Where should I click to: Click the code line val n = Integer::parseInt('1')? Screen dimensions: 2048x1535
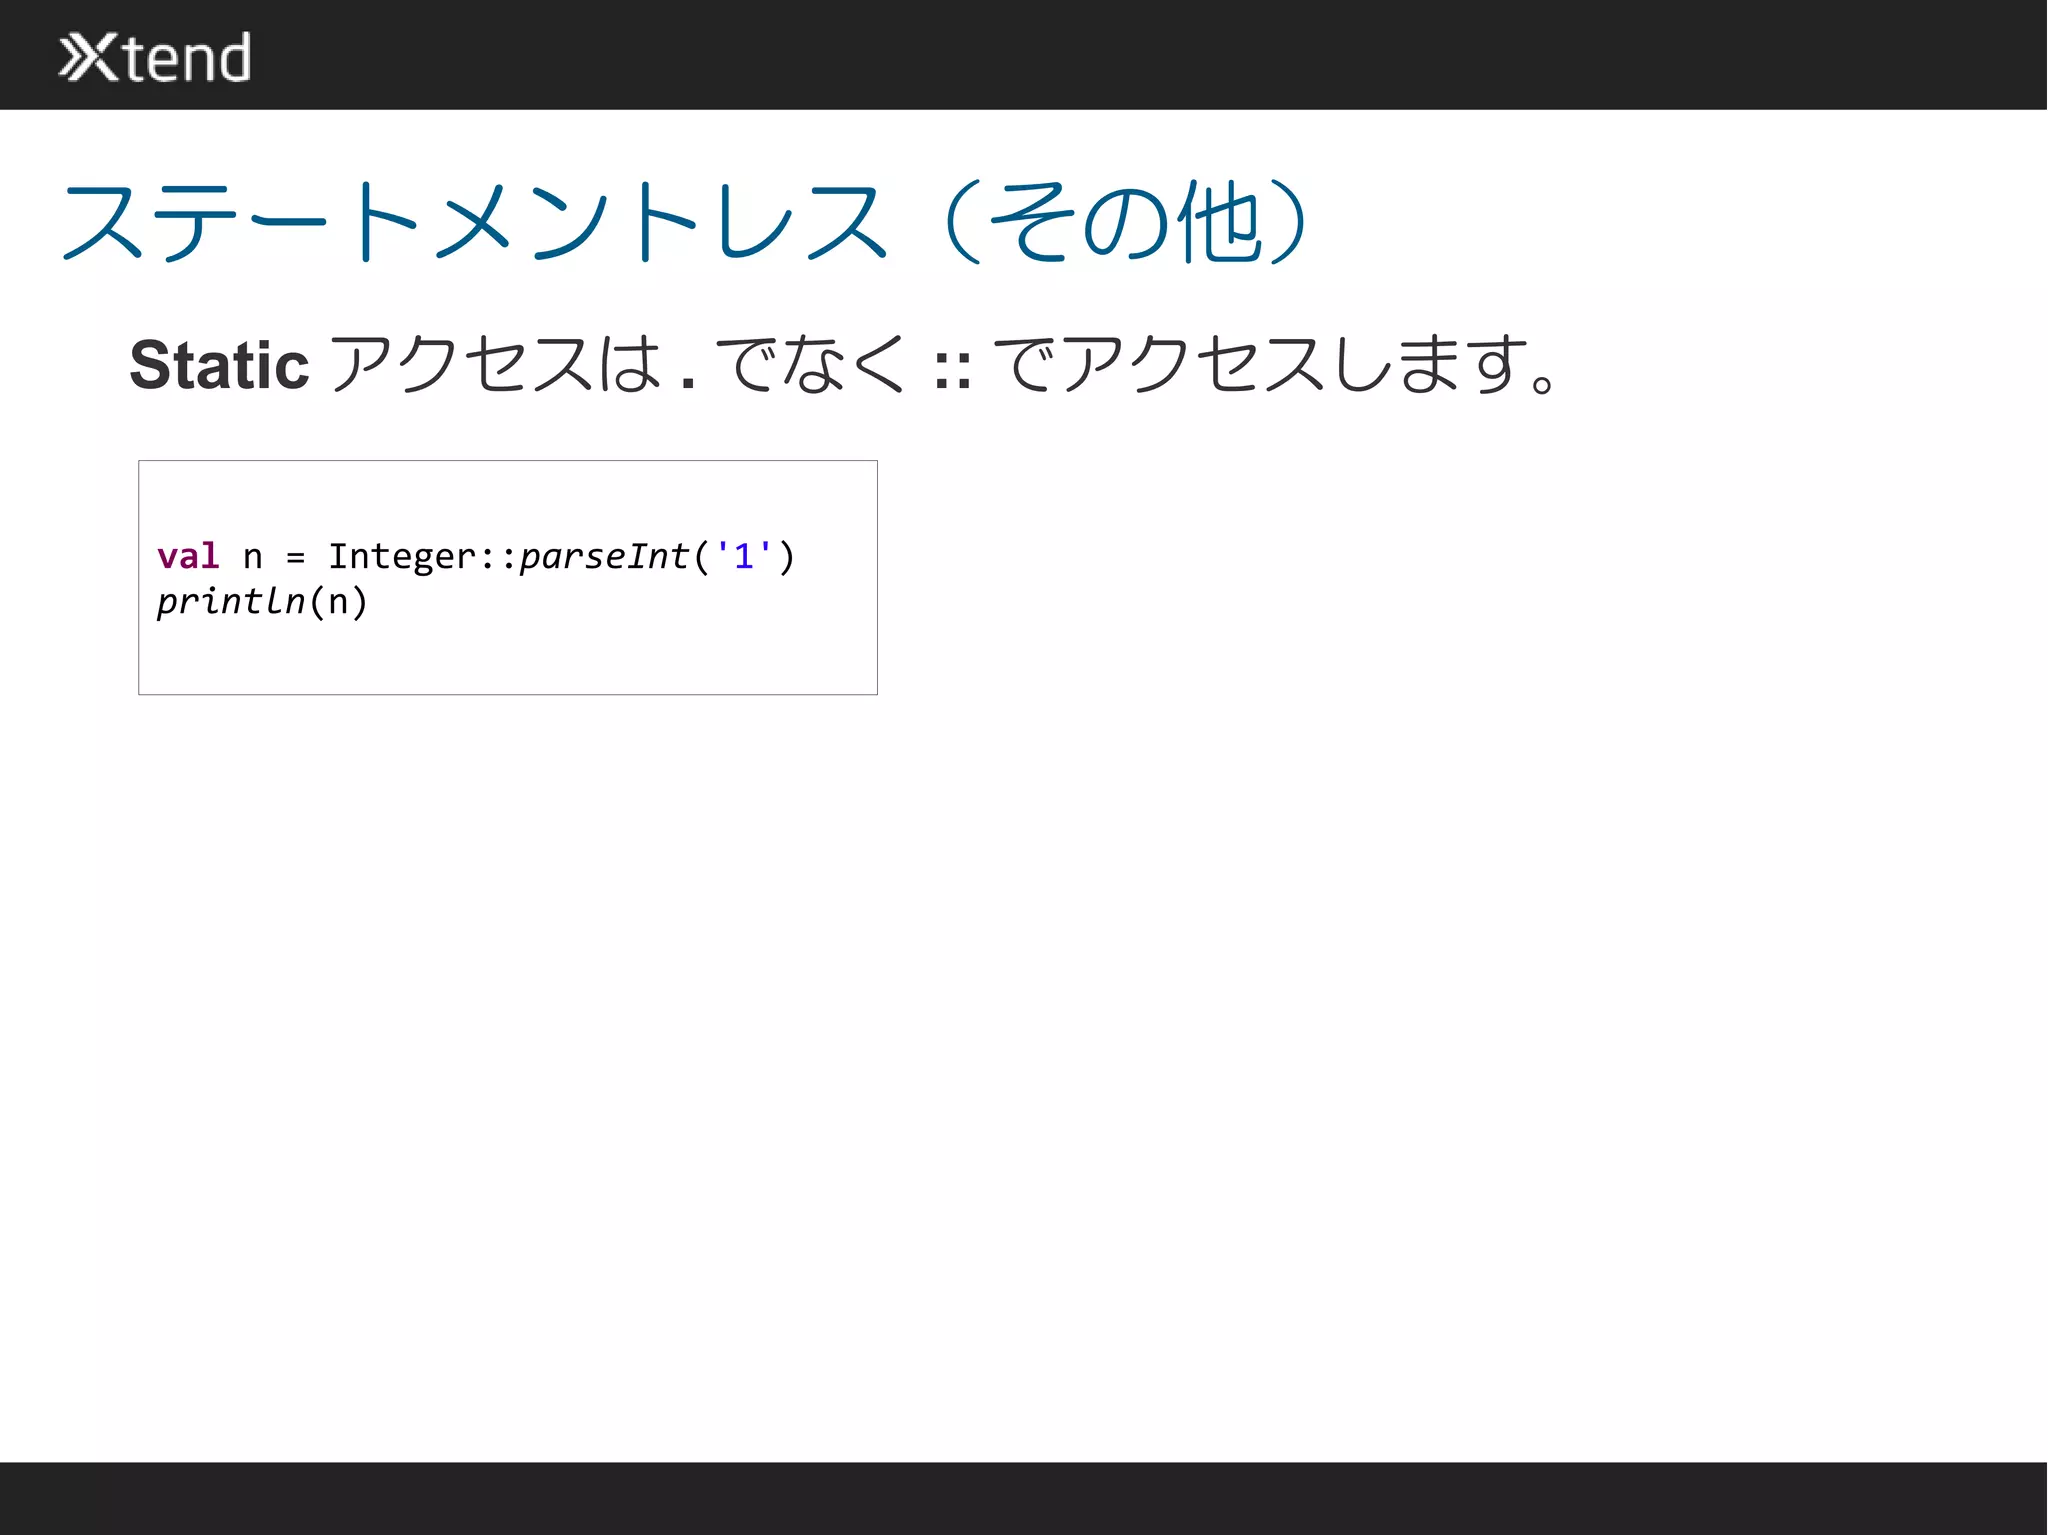point(476,556)
